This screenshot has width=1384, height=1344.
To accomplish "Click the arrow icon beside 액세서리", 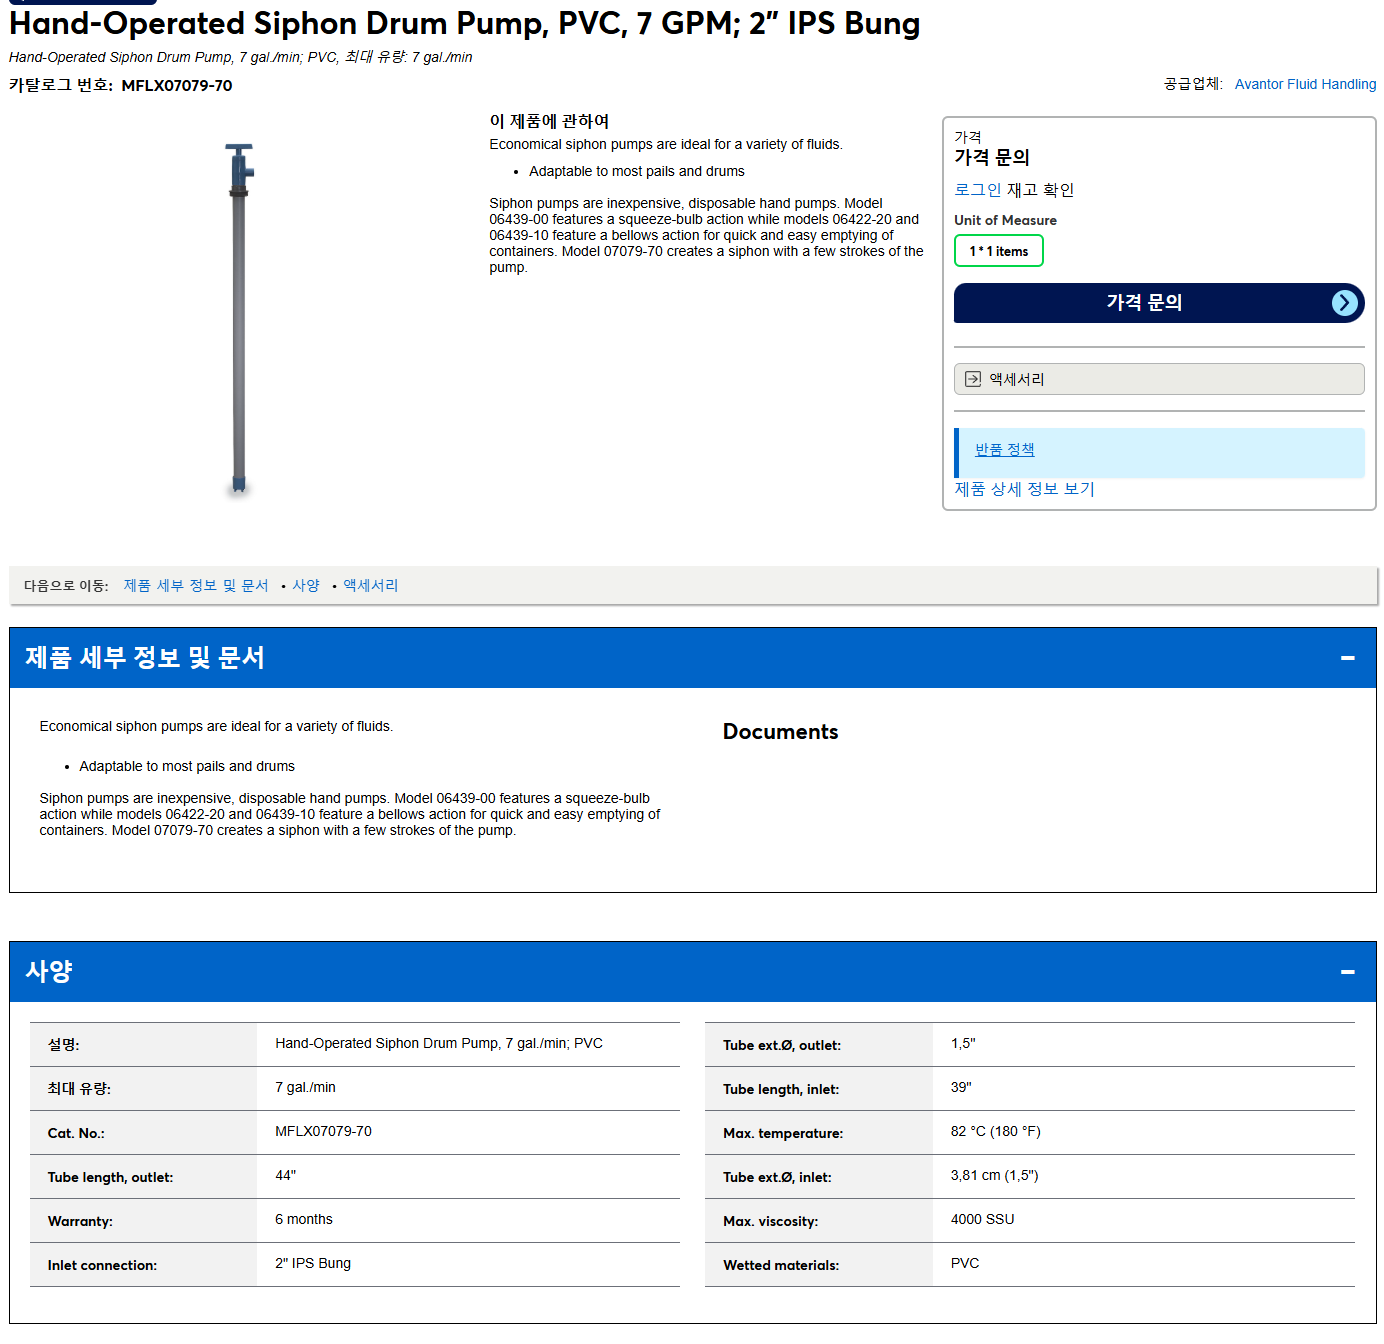I will [973, 379].
